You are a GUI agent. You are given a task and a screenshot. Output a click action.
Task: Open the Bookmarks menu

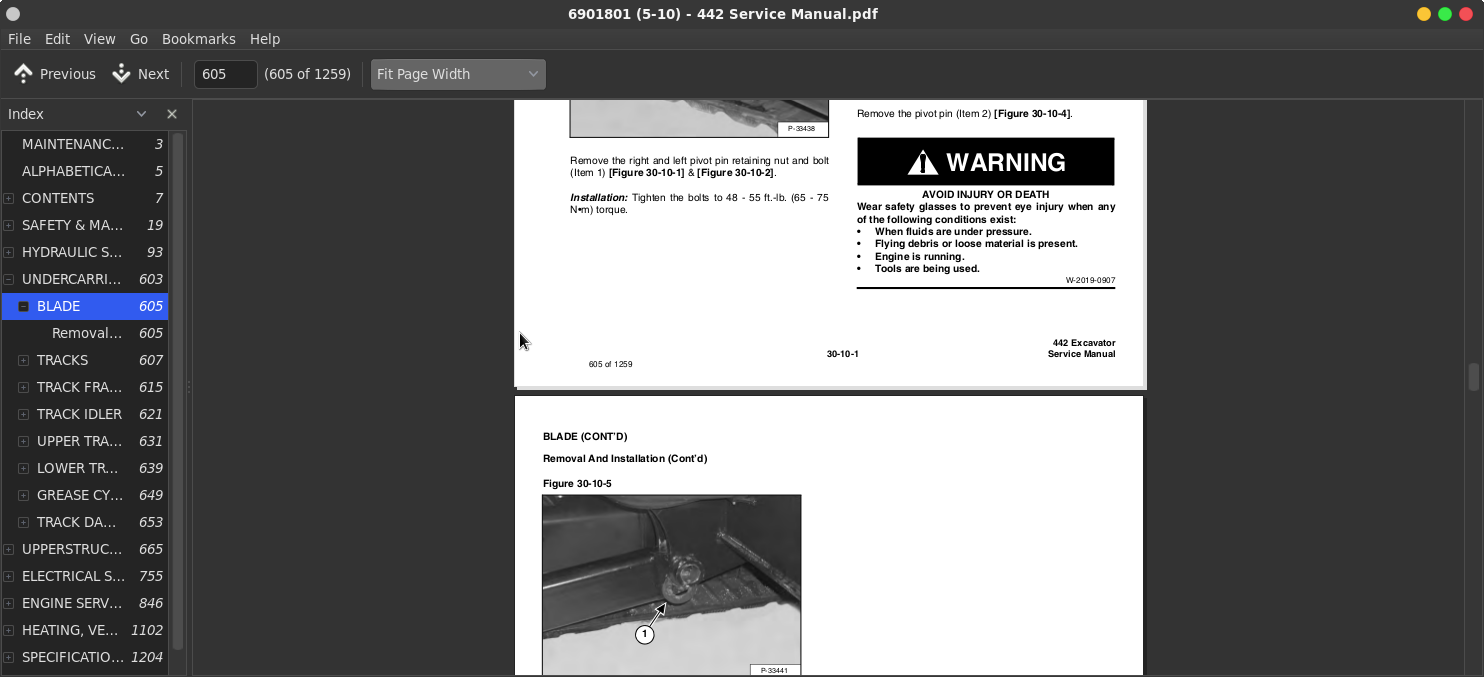coord(198,39)
